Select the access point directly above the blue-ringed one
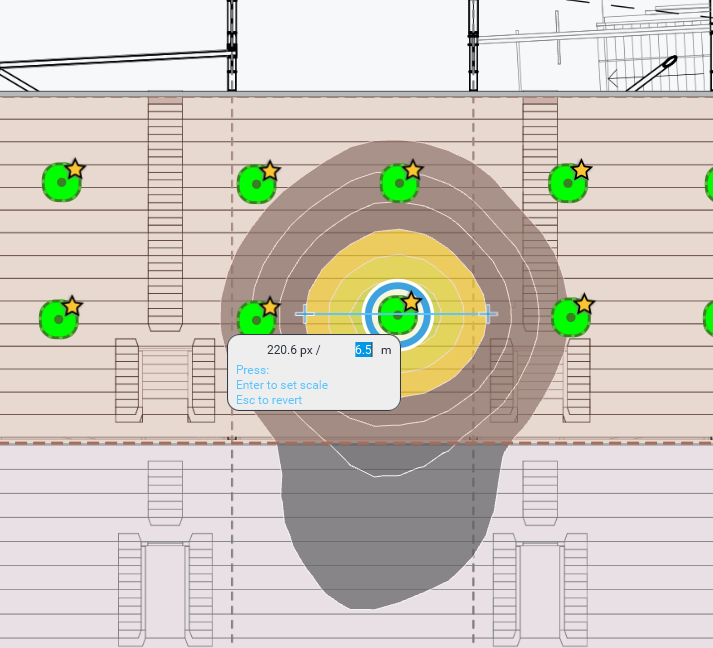Viewport: 713px width, 648px height. (x=399, y=183)
